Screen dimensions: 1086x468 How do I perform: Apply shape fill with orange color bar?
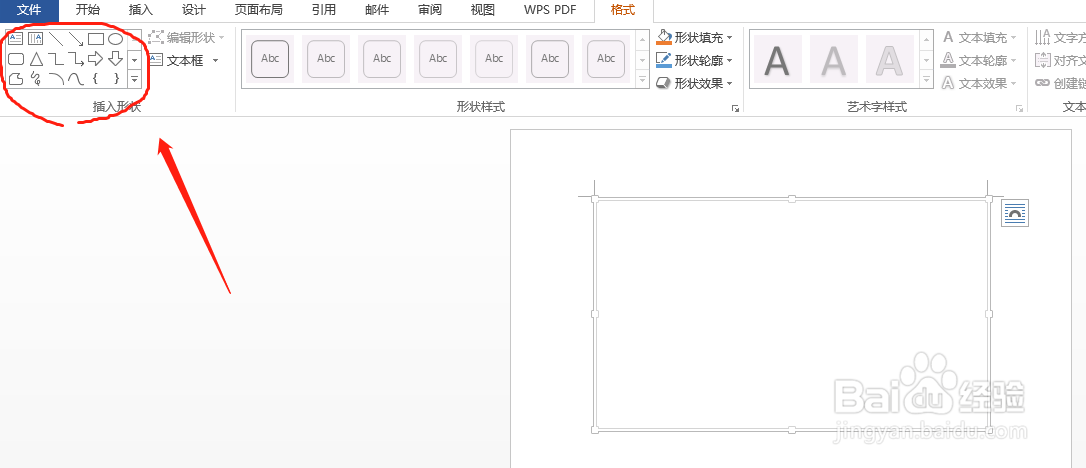664,37
